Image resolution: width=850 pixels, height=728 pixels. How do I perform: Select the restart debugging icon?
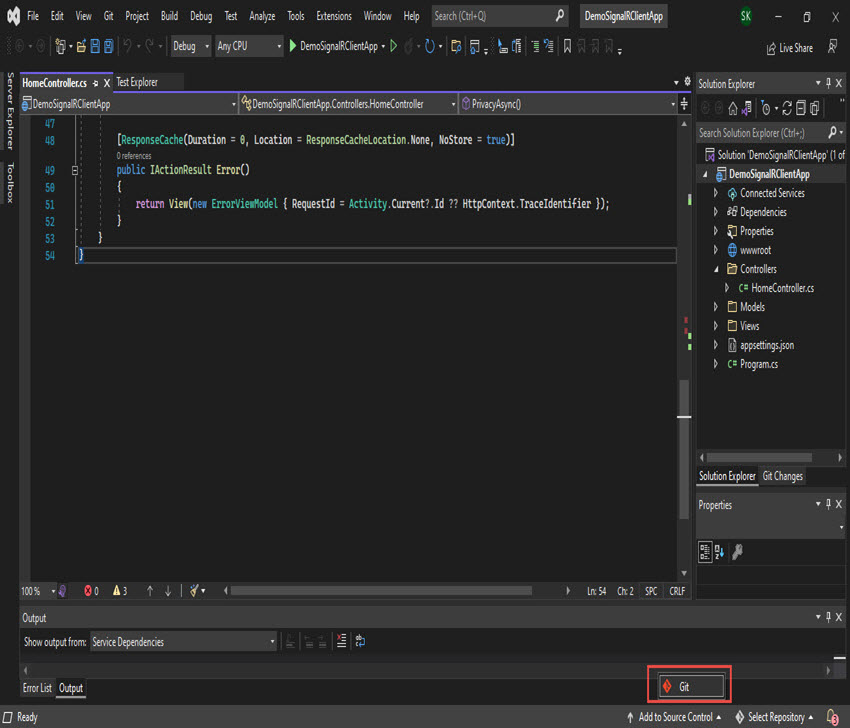[430, 45]
